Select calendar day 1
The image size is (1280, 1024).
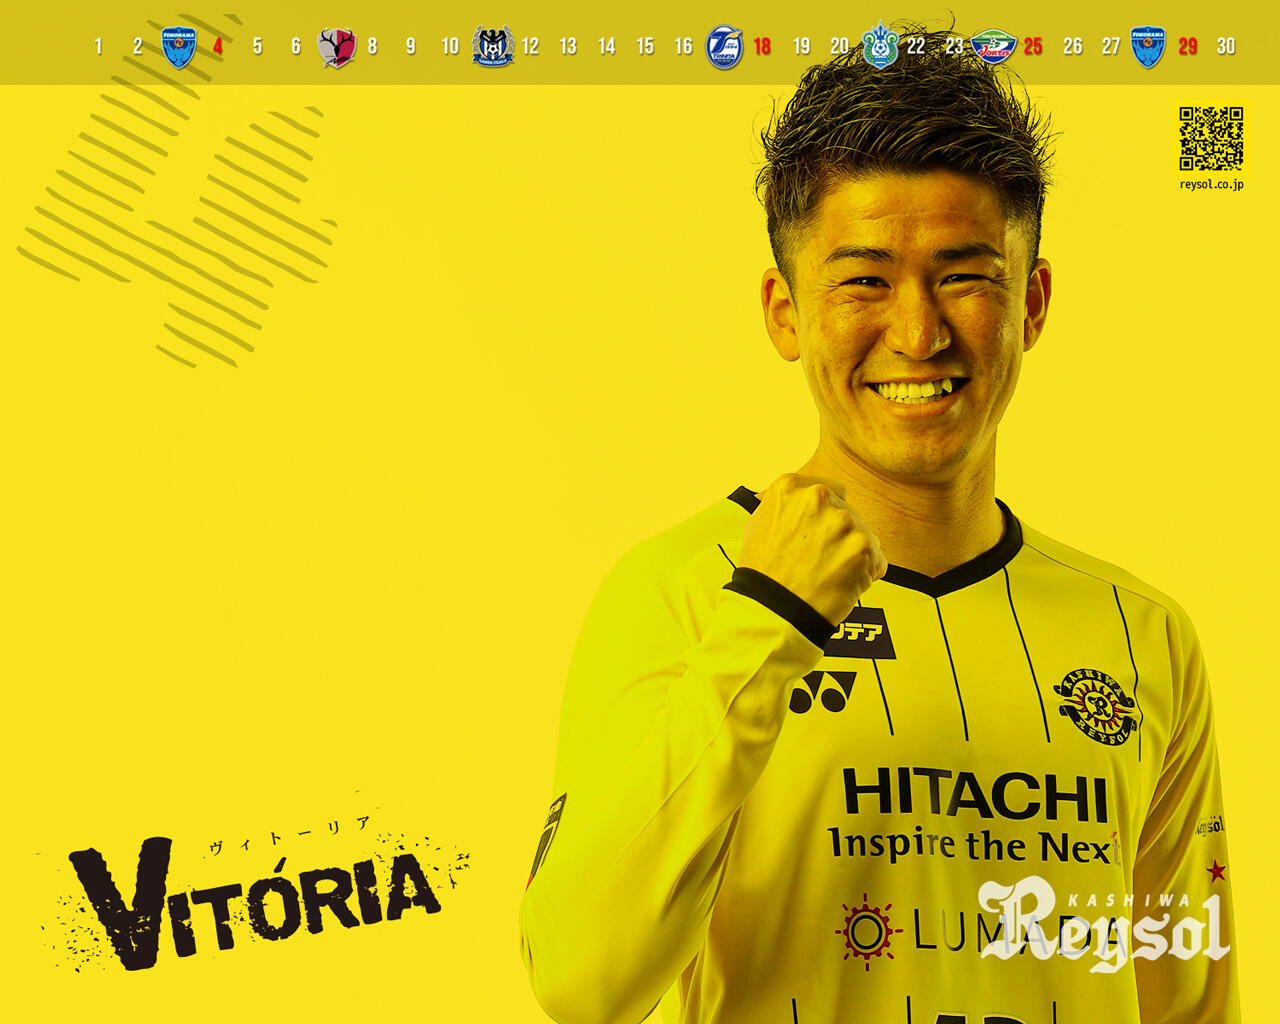click(97, 45)
